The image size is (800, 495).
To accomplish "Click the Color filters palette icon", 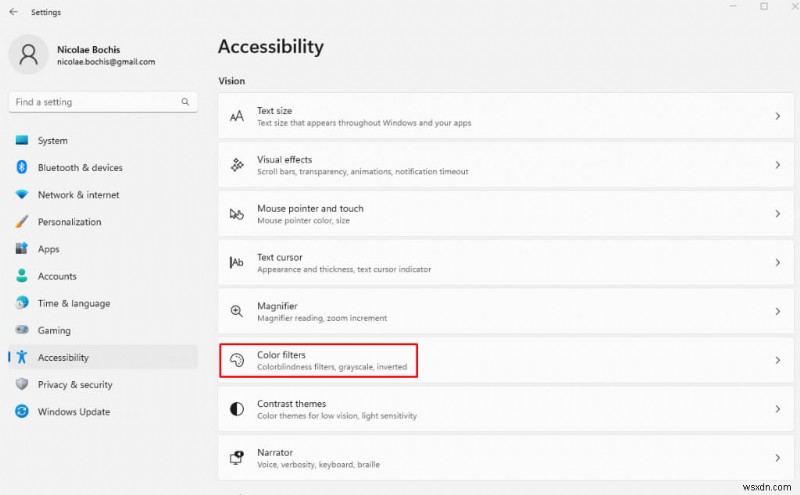I will [x=237, y=360].
